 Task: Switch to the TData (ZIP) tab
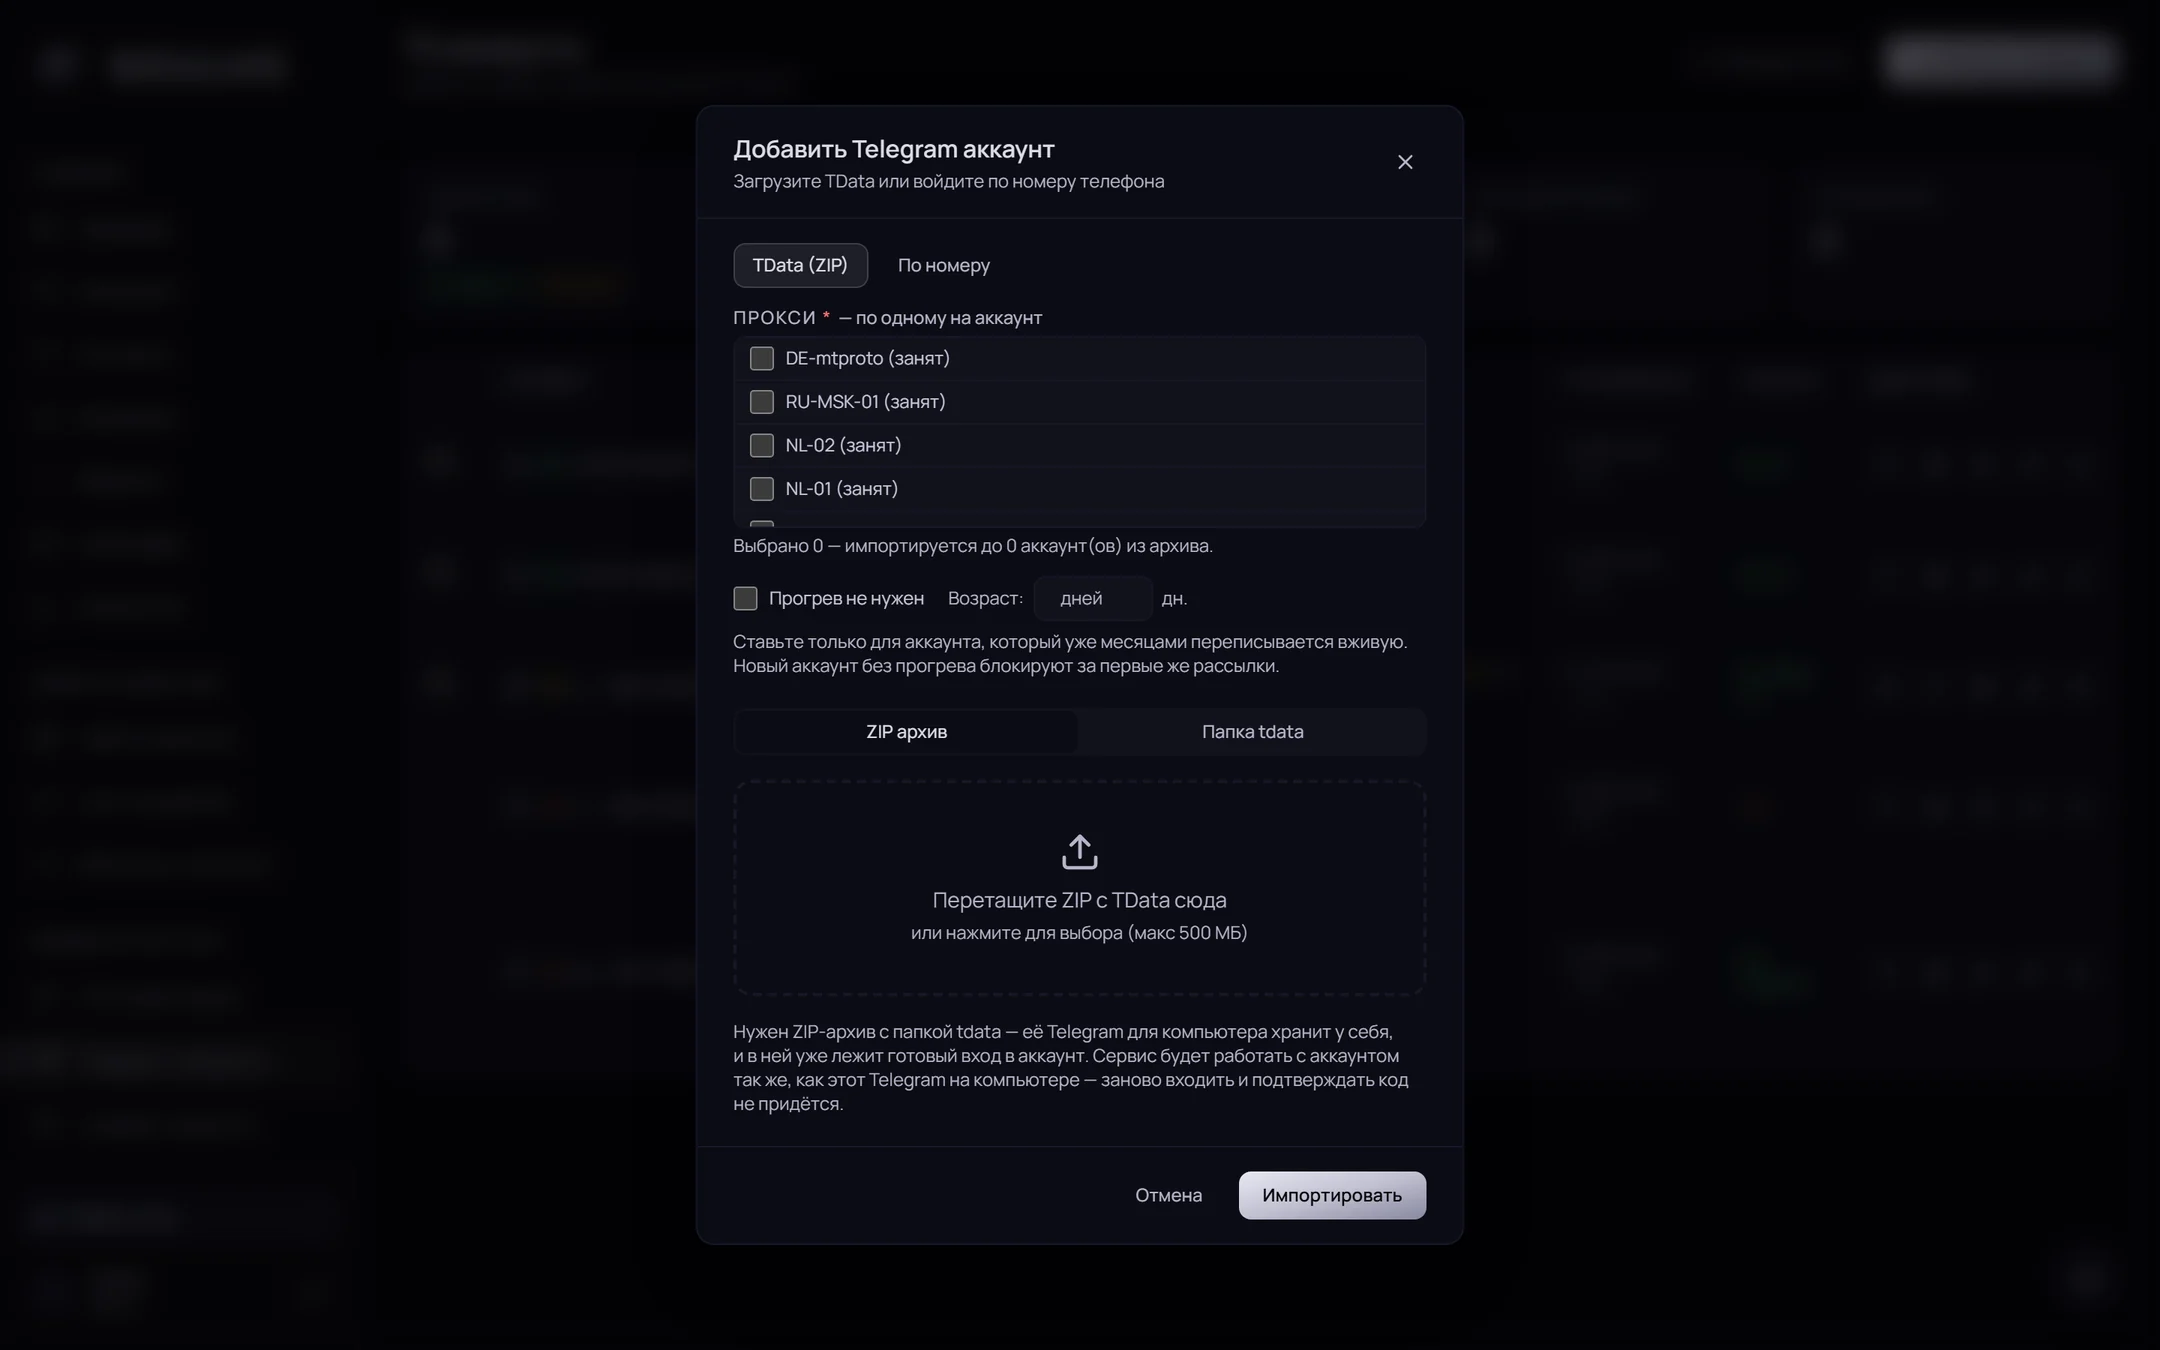click(800, 265)
